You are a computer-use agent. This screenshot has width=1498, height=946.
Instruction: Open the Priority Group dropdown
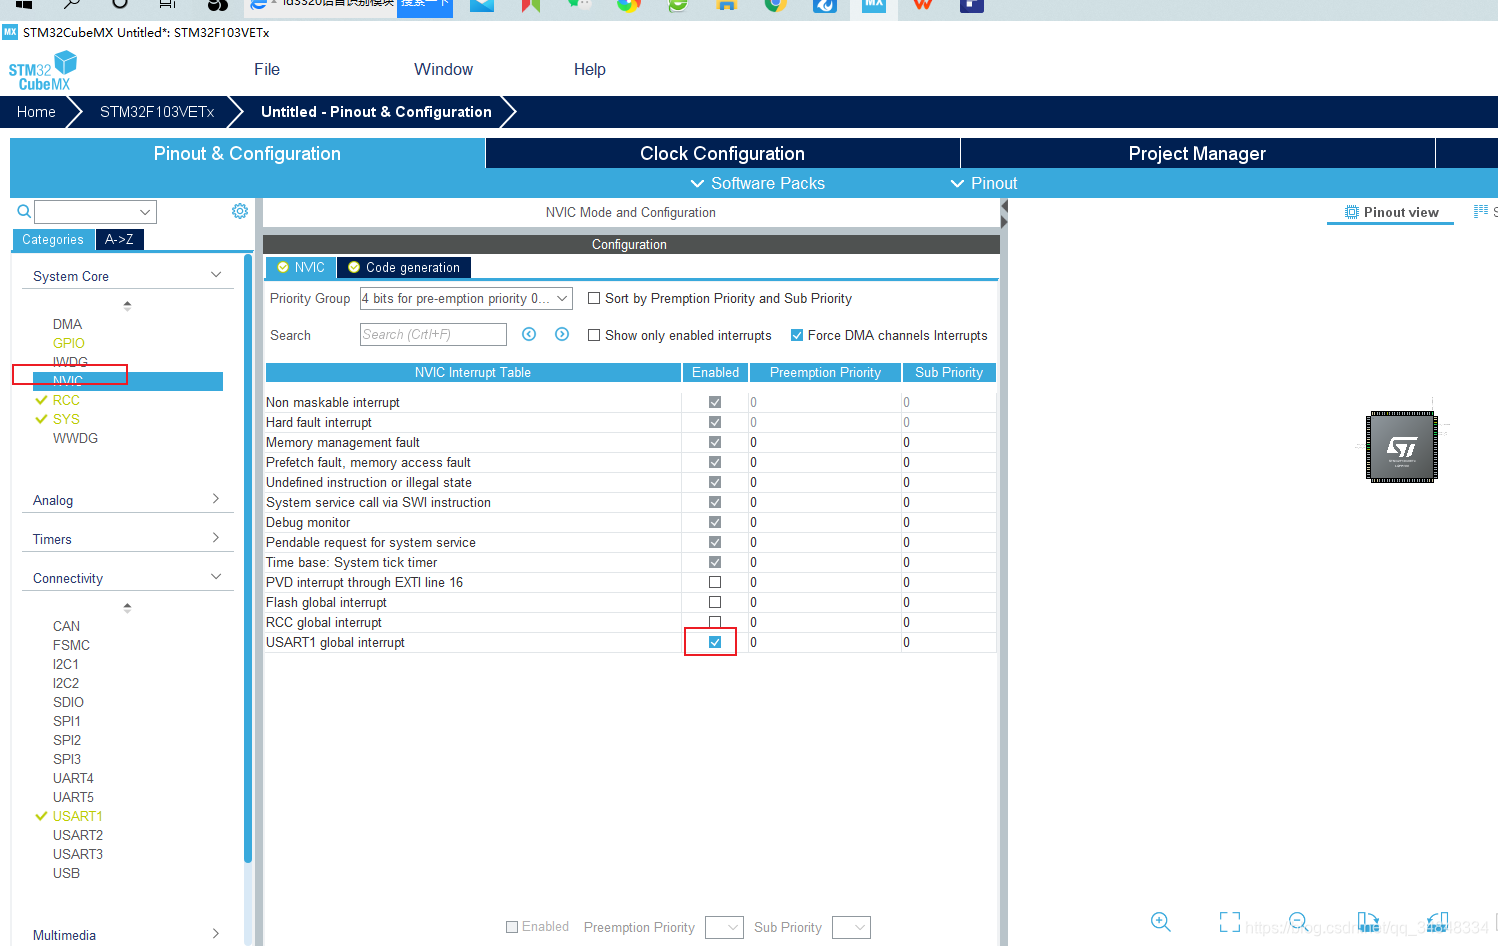[466, 298]
